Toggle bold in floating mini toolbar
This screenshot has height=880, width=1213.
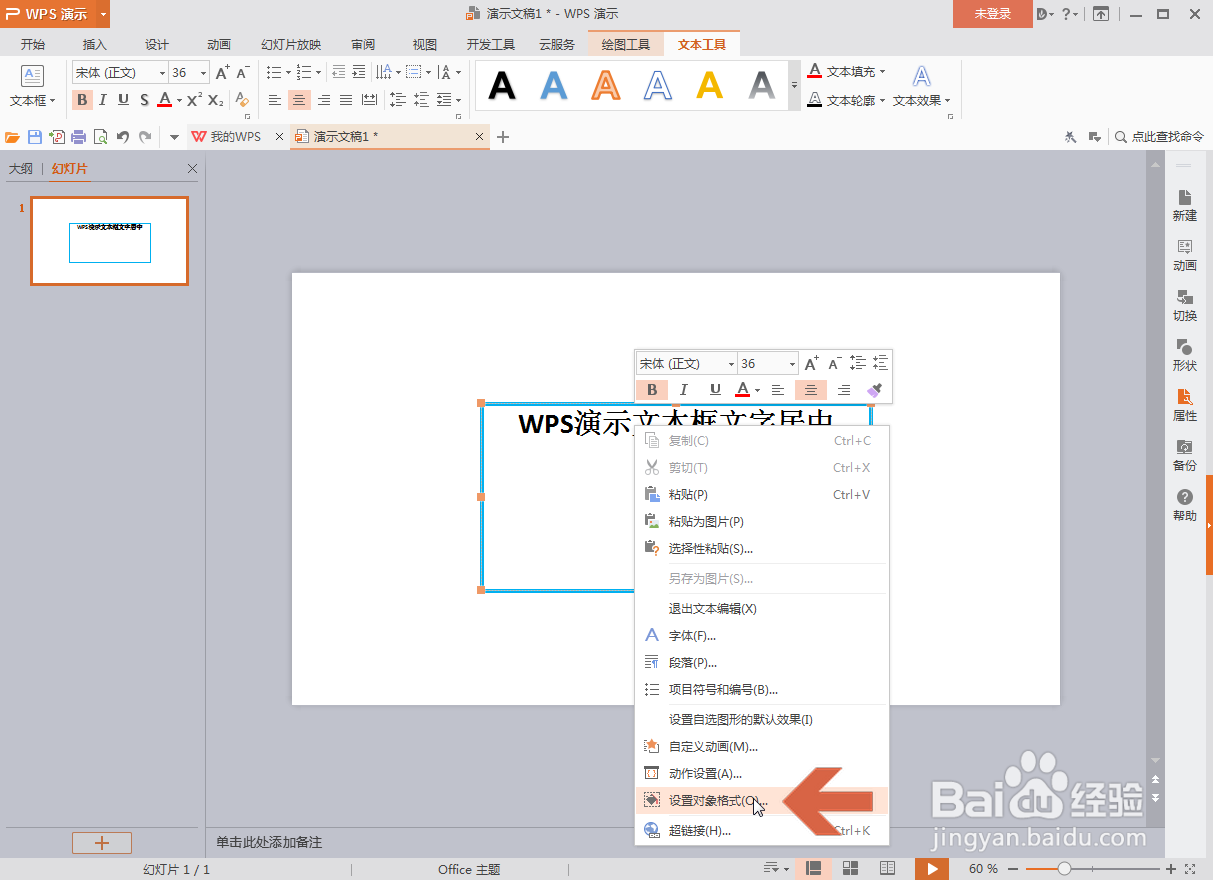[x=652, y=390]
